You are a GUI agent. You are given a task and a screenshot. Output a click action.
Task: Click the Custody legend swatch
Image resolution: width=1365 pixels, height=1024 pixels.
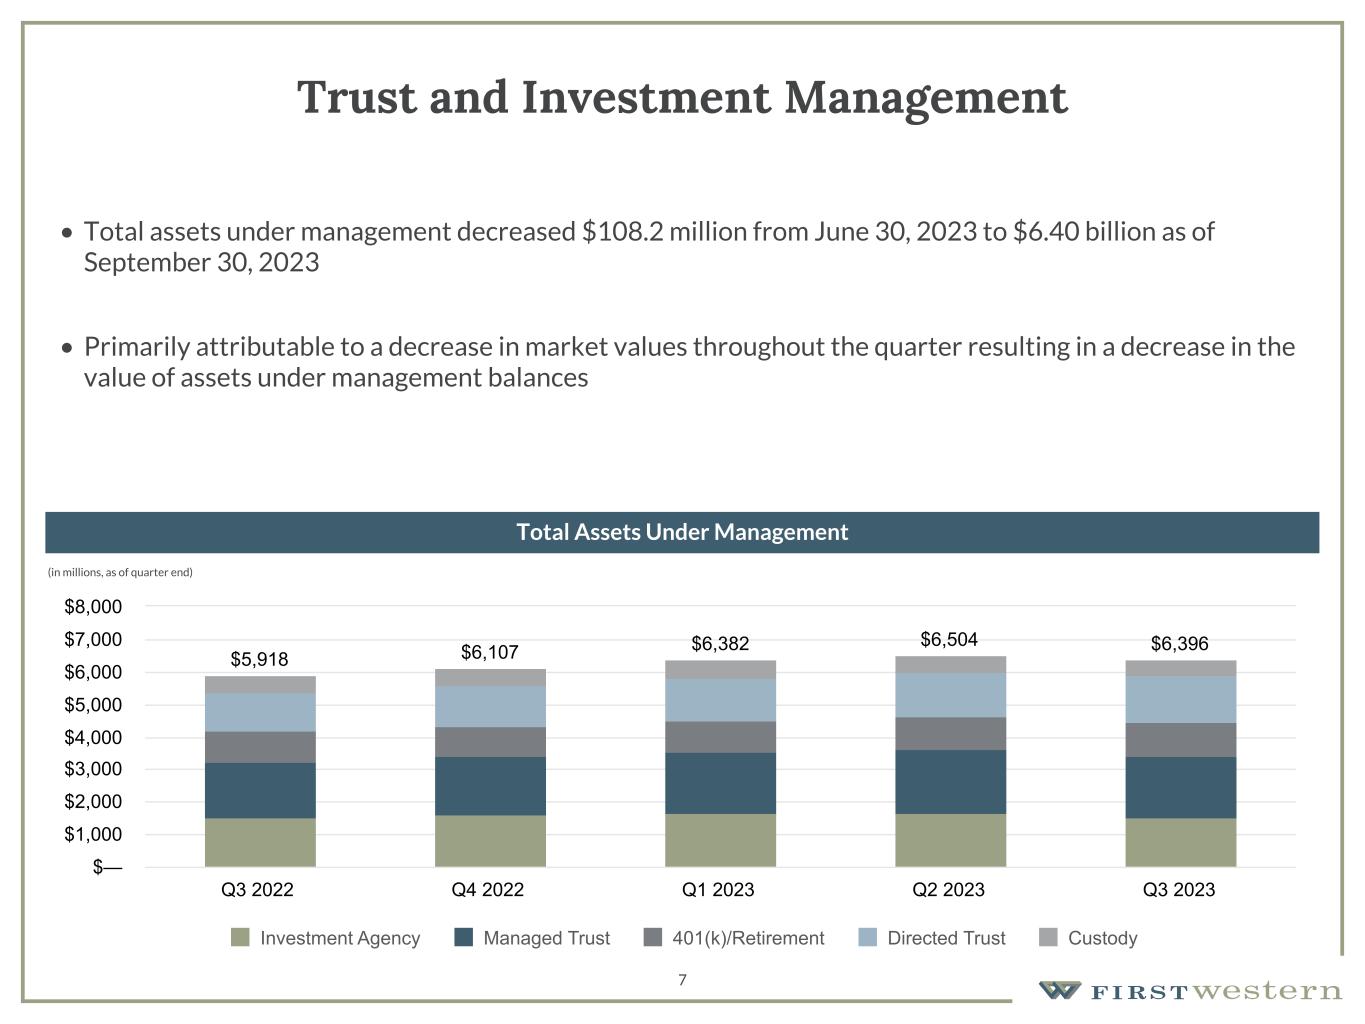point(1048,937)
